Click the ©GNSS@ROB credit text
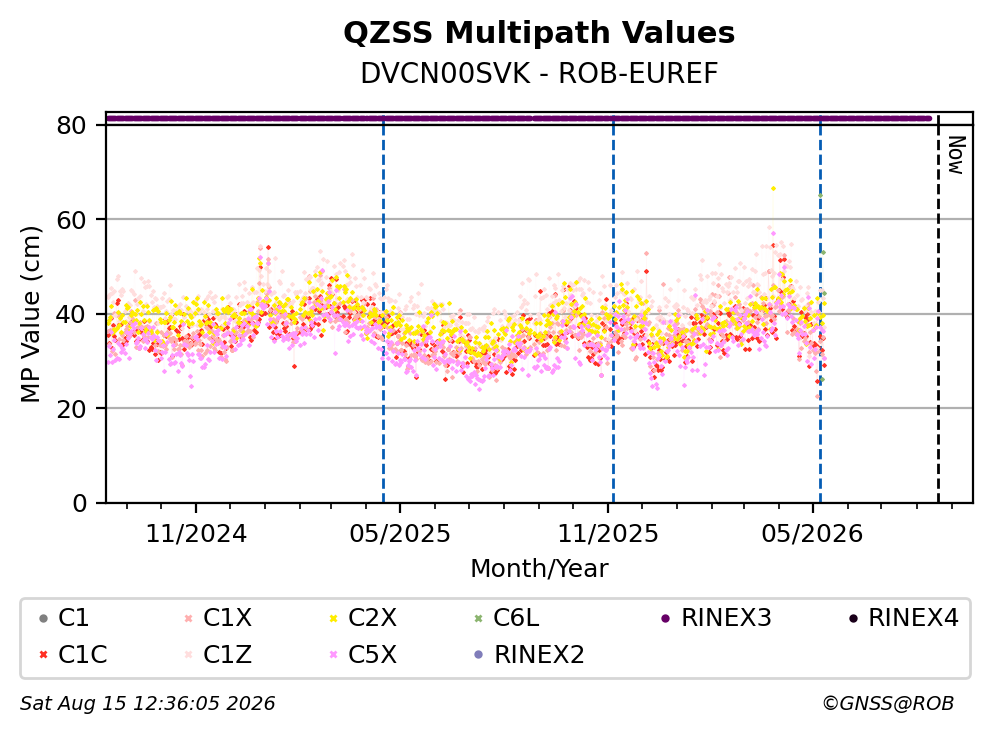The width and height of the screenshot is (992, 734). [888, 704]
